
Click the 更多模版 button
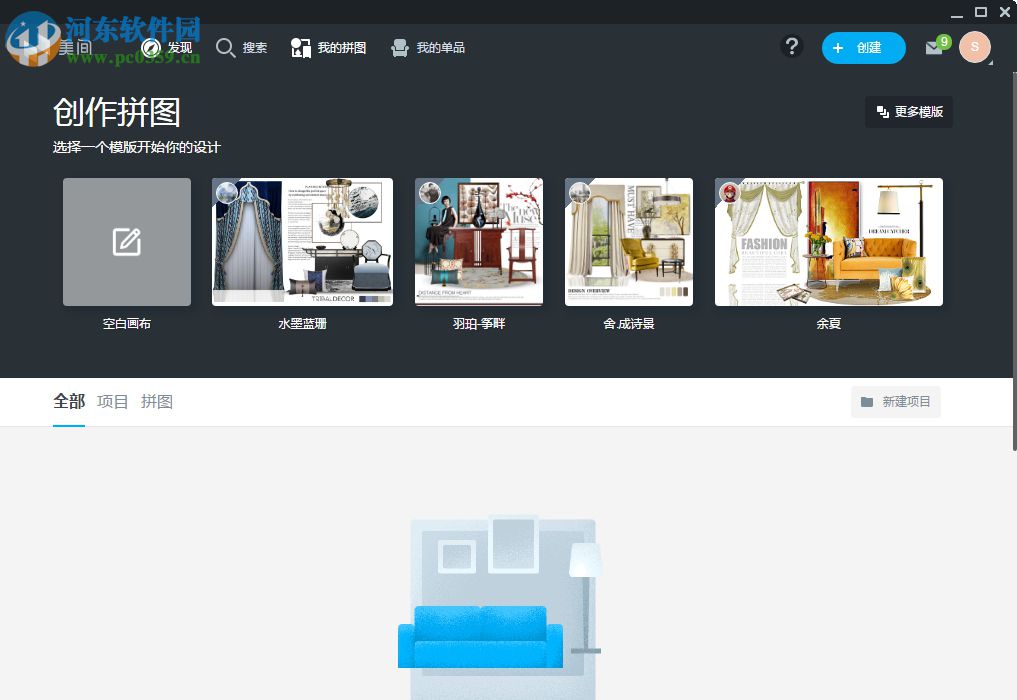point(909,112)
